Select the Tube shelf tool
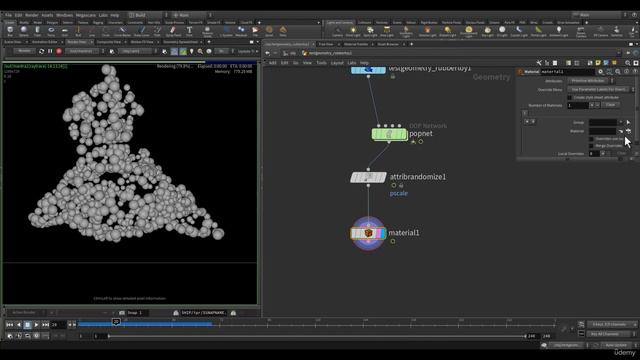640x360 pixels. tap(37, 31)
